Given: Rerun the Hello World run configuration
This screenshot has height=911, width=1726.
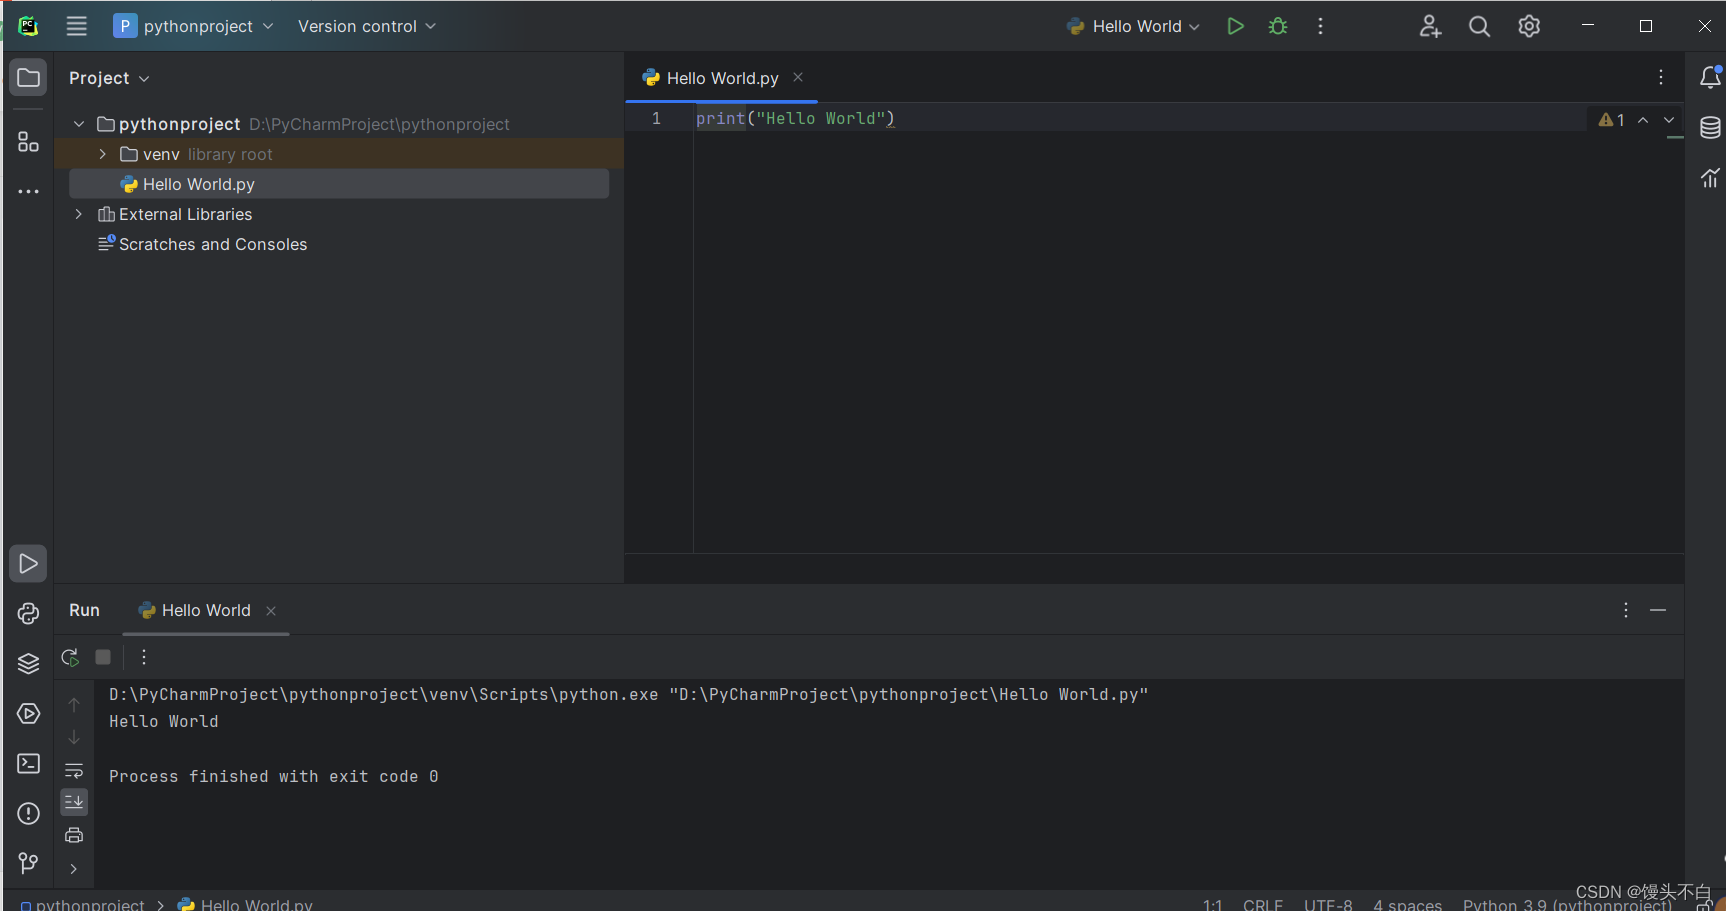Looking at the screenshot, I should [x=69, y=657].
